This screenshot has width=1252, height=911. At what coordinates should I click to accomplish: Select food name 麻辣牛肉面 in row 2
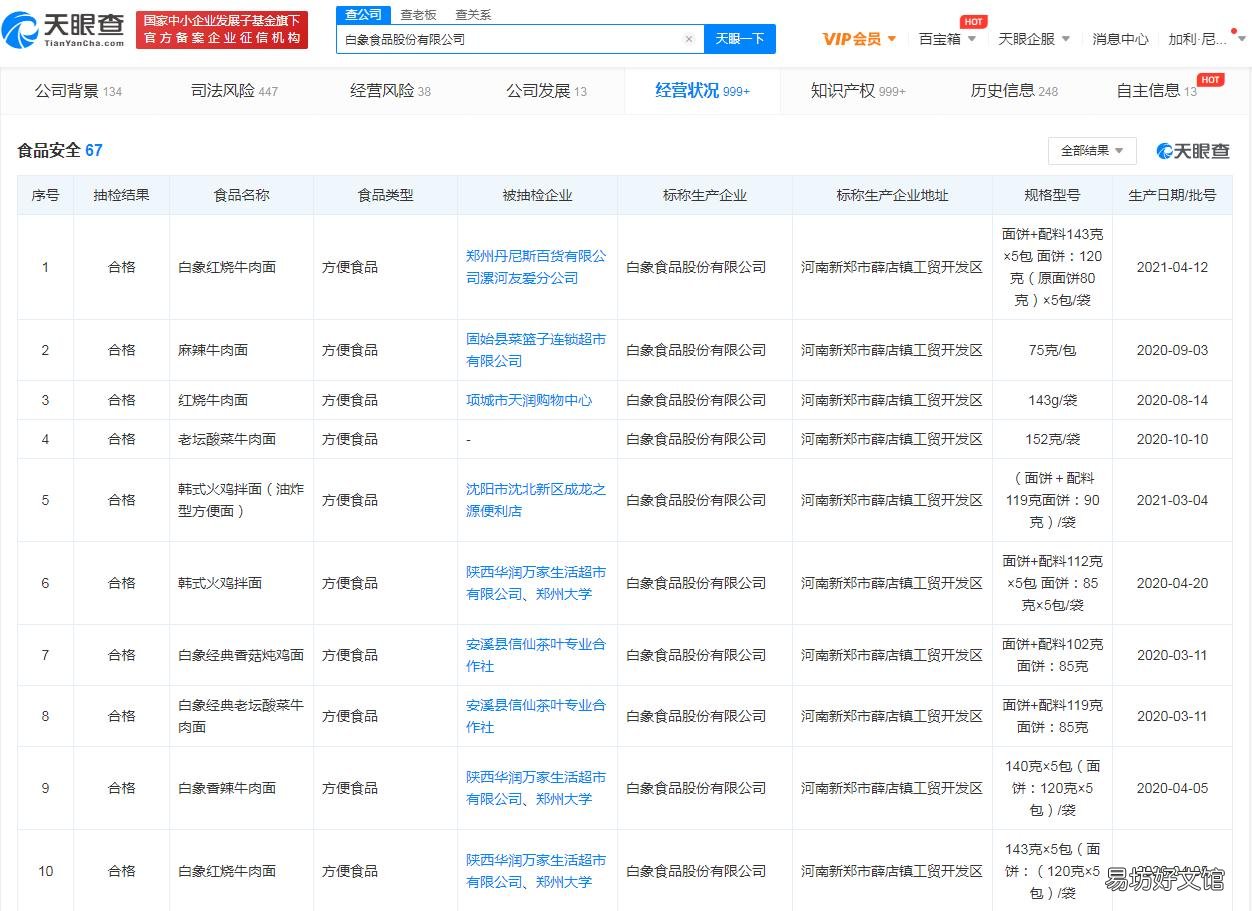[x=213, y=350]
